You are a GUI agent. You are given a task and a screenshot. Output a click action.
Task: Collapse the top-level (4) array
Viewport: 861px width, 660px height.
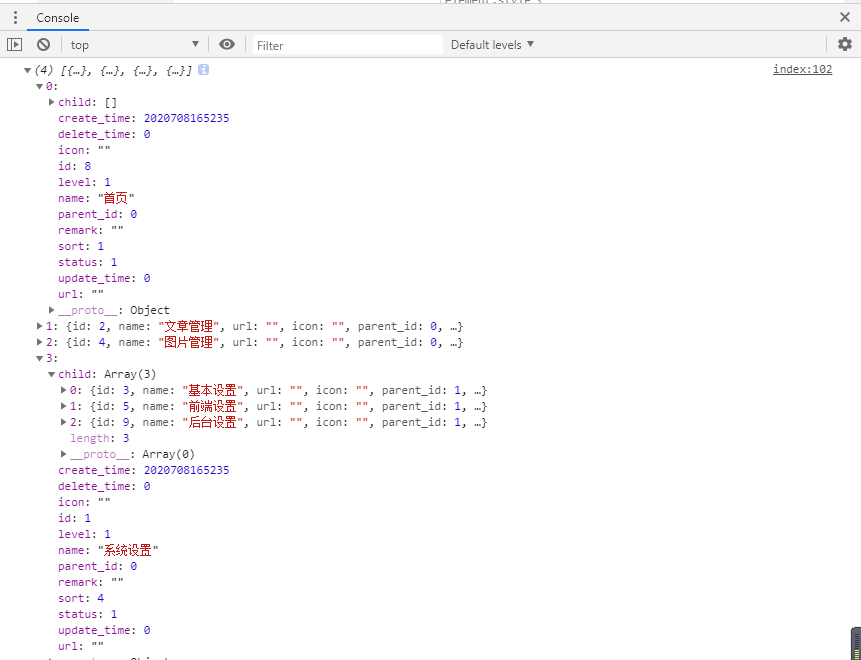[28, 71]
